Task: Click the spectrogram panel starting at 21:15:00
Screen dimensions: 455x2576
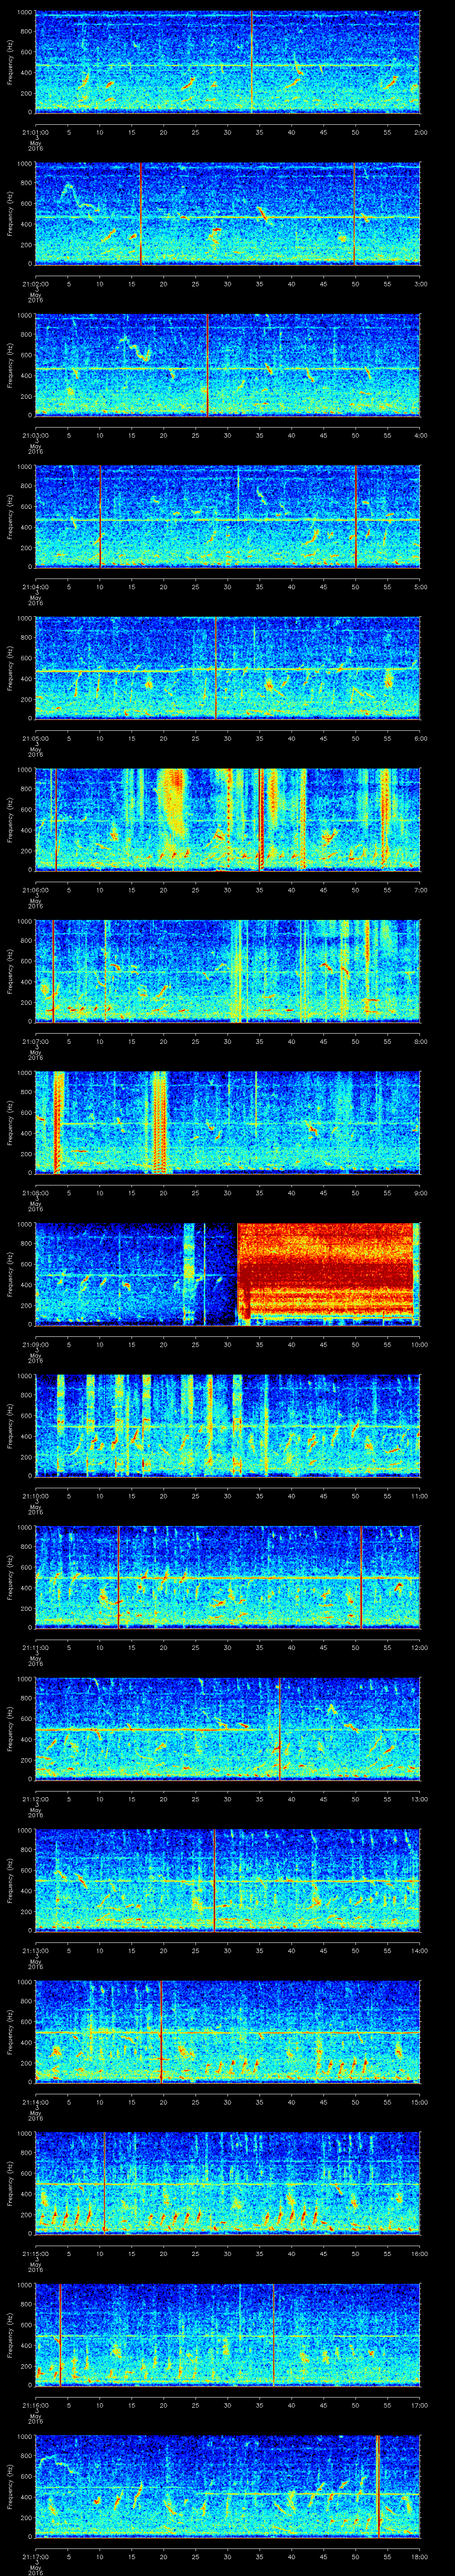Action: 227,2182
